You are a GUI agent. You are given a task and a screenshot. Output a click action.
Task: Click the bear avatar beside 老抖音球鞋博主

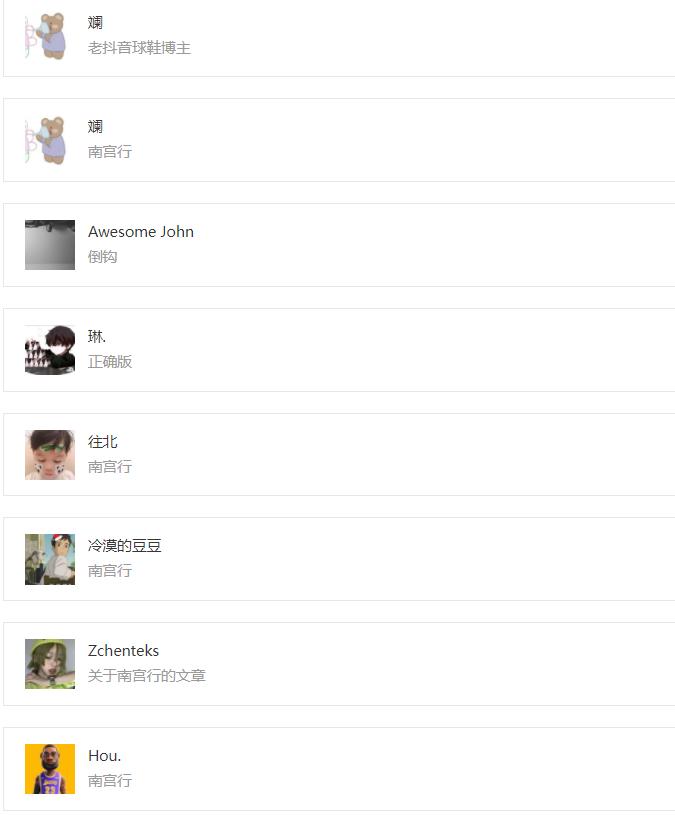(x=50, y=36)
